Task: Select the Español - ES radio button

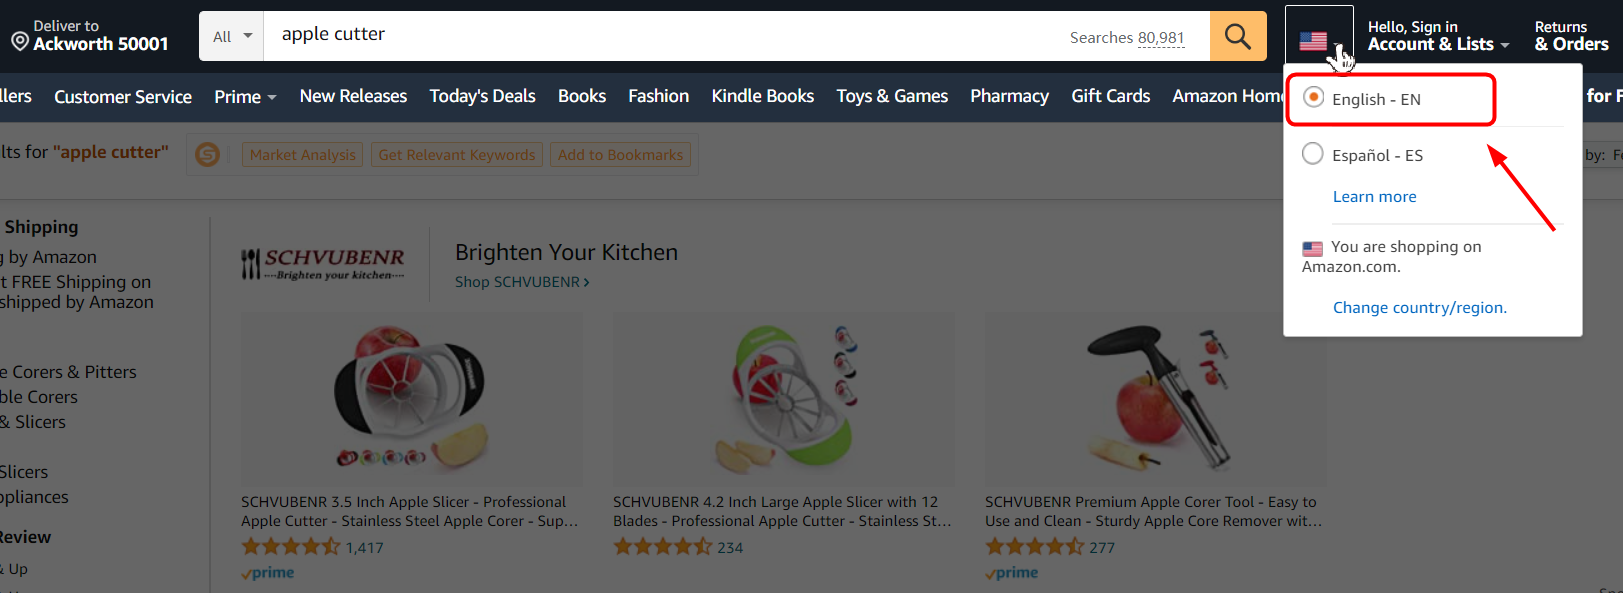Action: click(1313, 154)
